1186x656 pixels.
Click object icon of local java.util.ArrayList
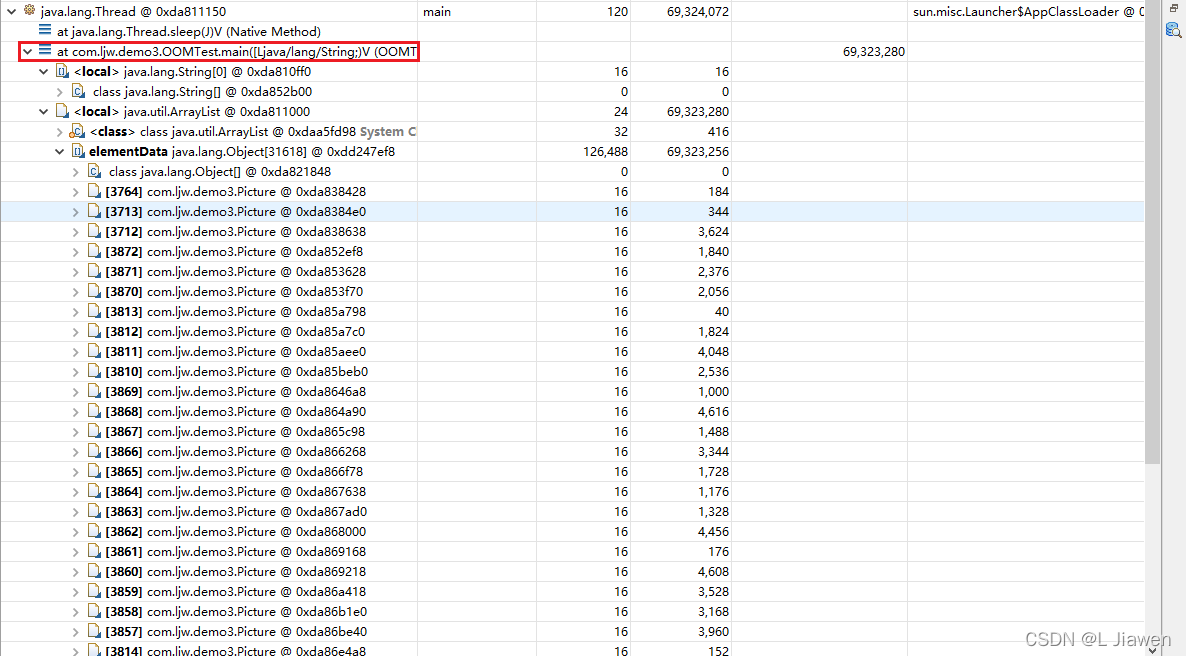pyautogui.click(x=62, y=111)
